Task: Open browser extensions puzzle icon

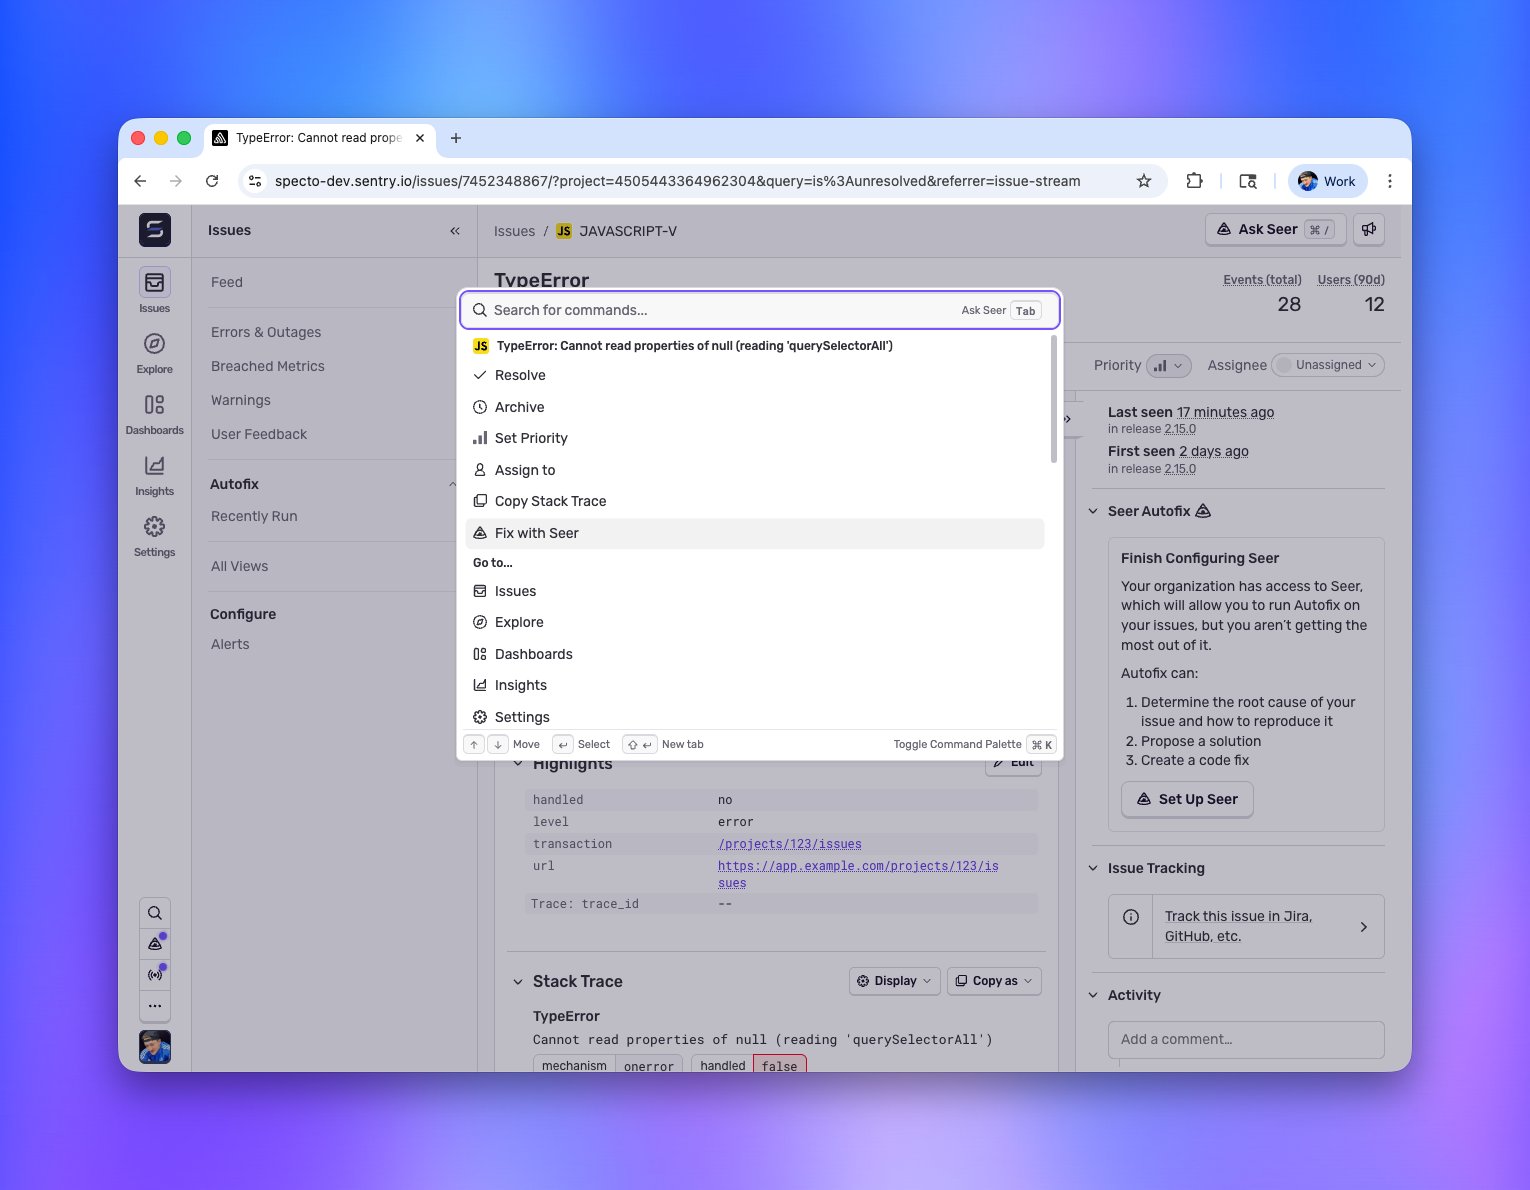Action: click(x=1194, y=181)
